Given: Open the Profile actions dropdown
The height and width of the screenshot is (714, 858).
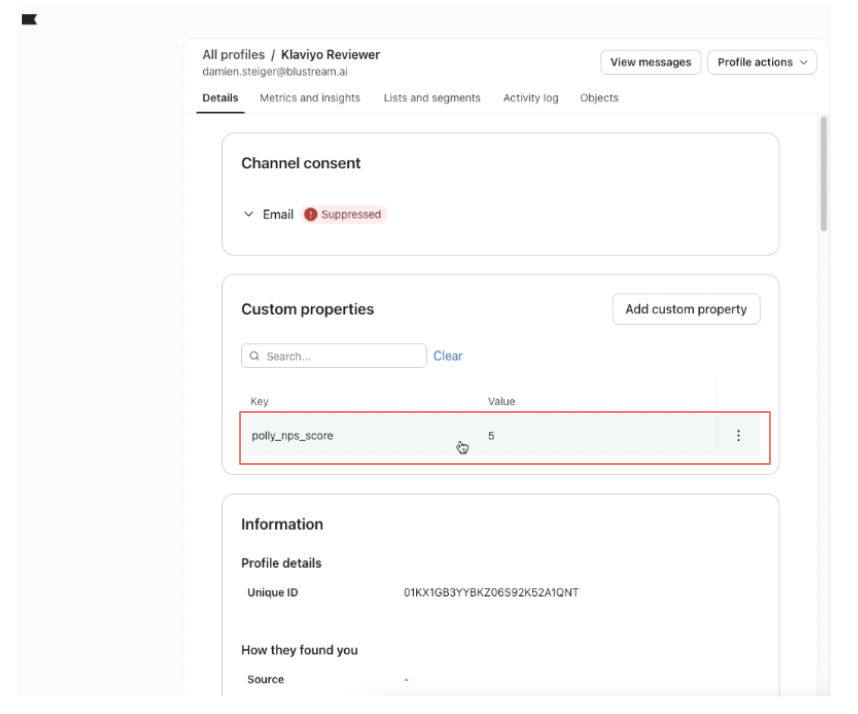Looking at the screenshot, I should pos(762,62).
